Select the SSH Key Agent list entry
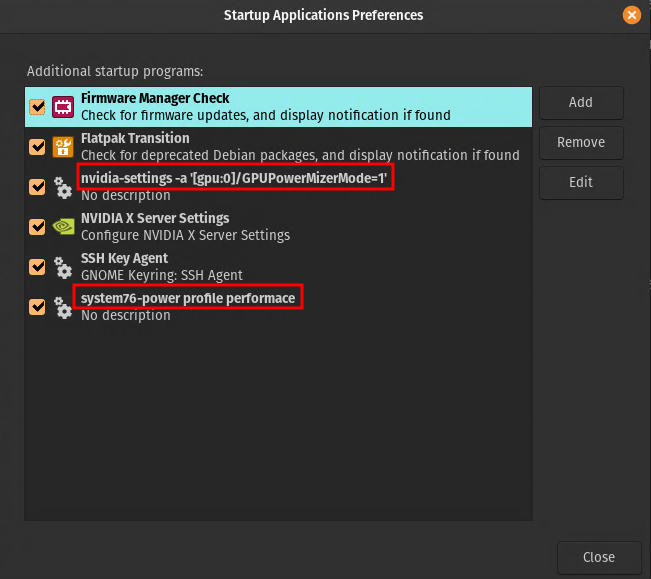Screen dimensions: 651x579 [127, 259]
